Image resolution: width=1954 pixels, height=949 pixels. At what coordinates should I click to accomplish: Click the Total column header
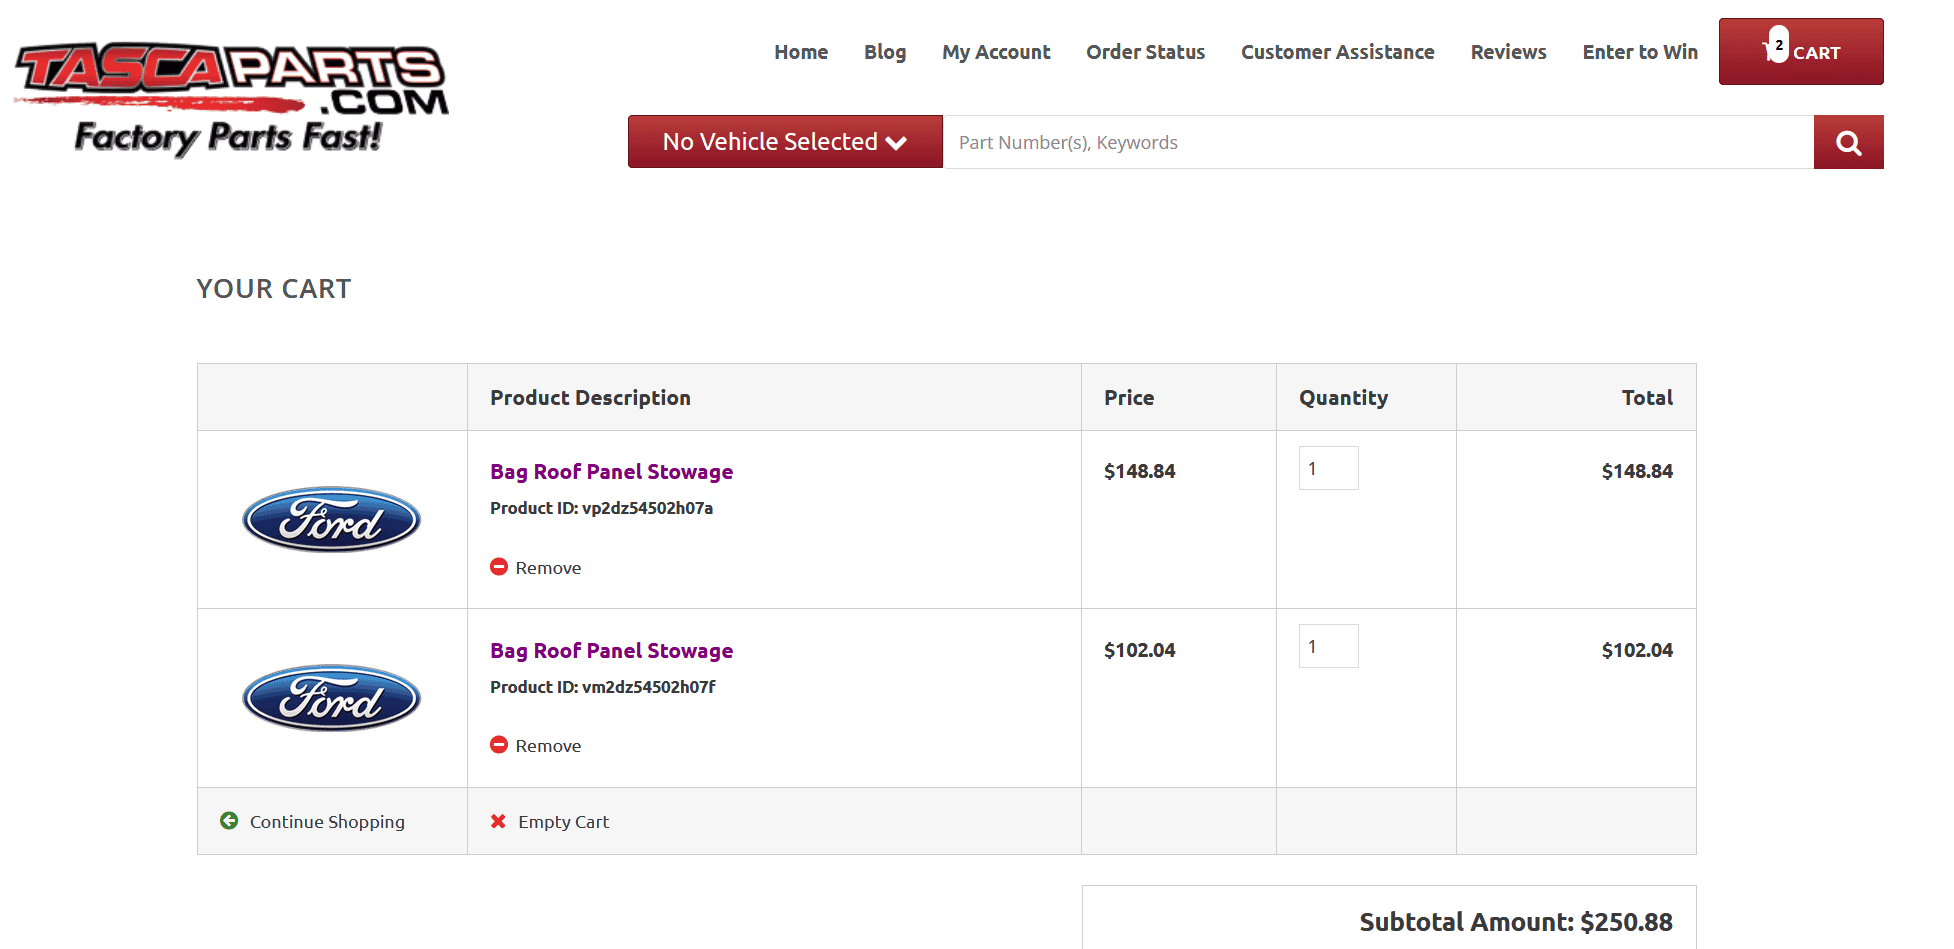(1647, 398)
